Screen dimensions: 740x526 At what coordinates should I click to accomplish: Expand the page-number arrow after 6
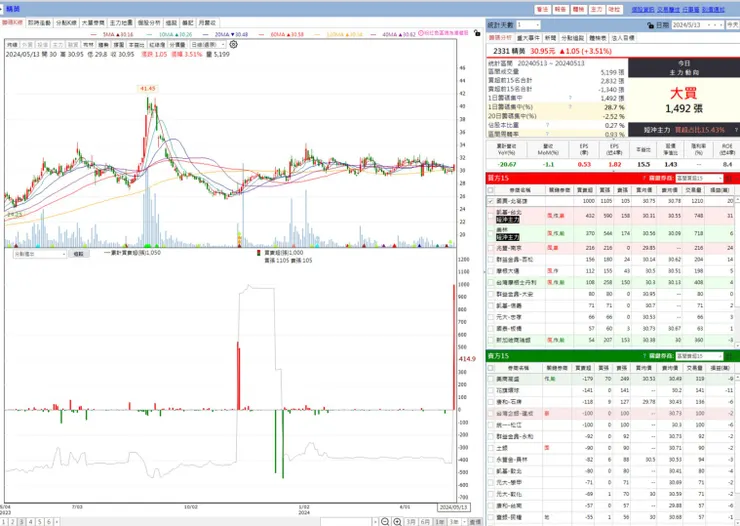57,522
